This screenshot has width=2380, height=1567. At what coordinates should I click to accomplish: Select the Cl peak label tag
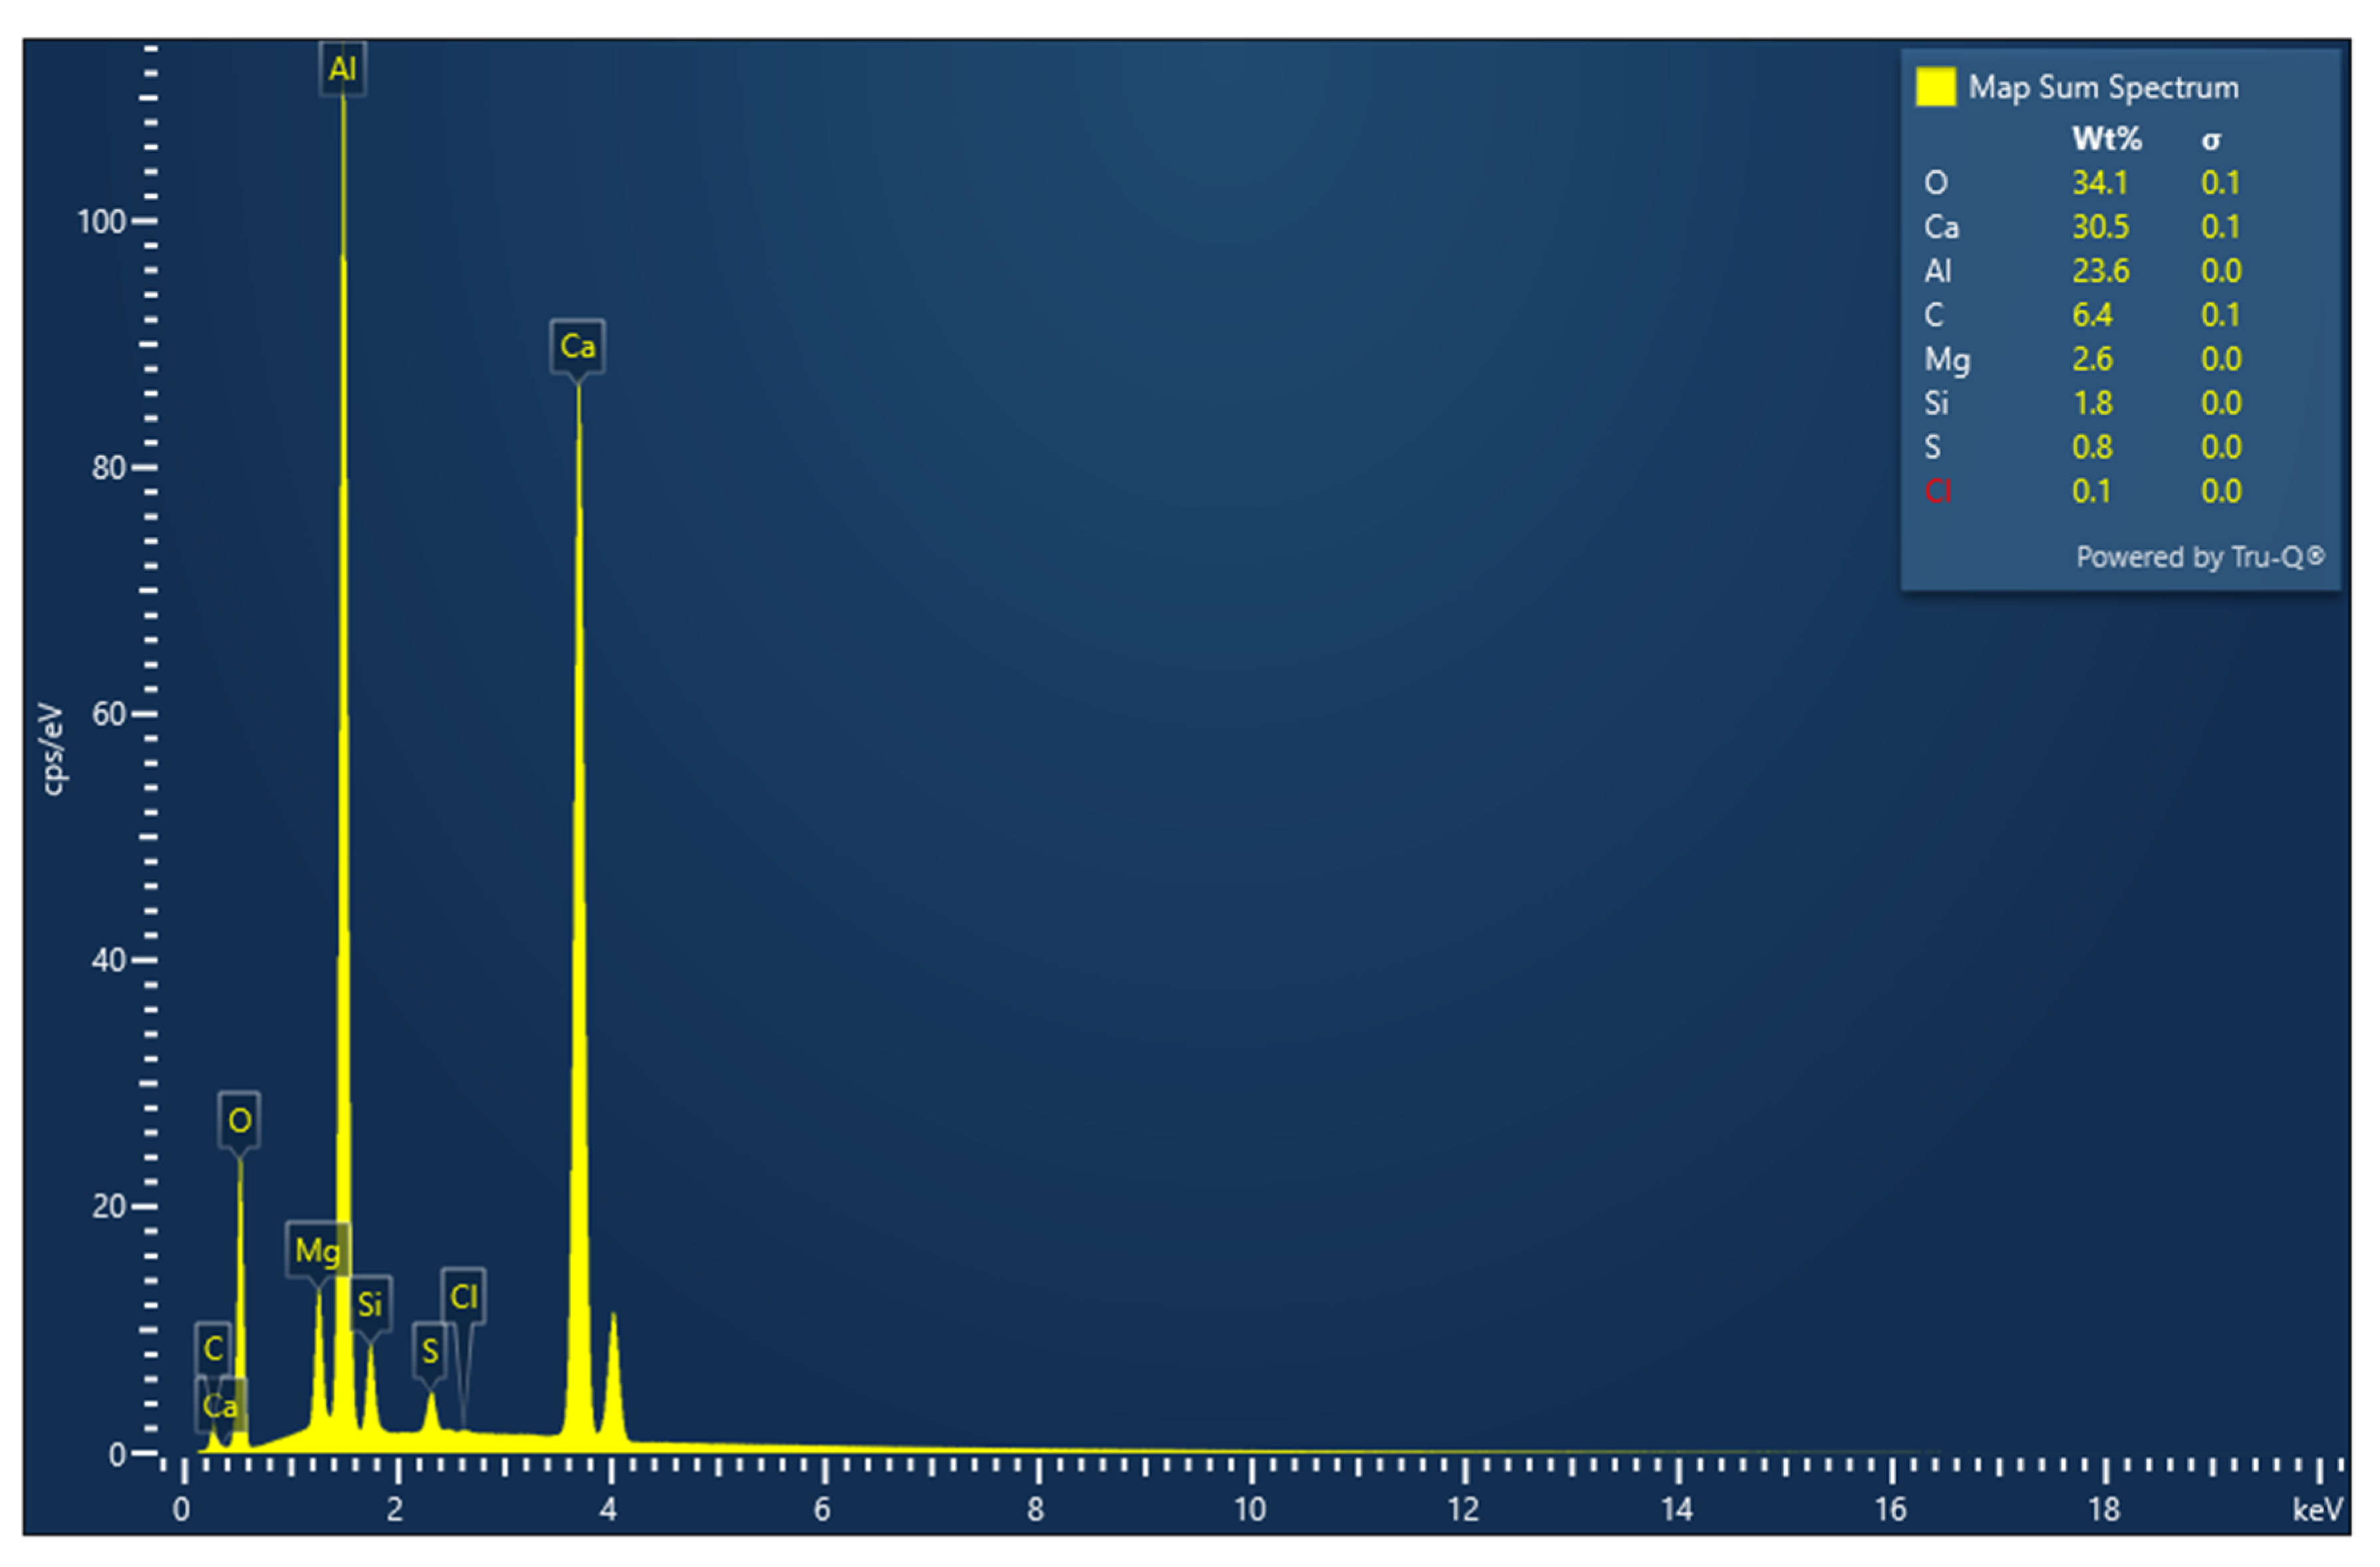463,1297
